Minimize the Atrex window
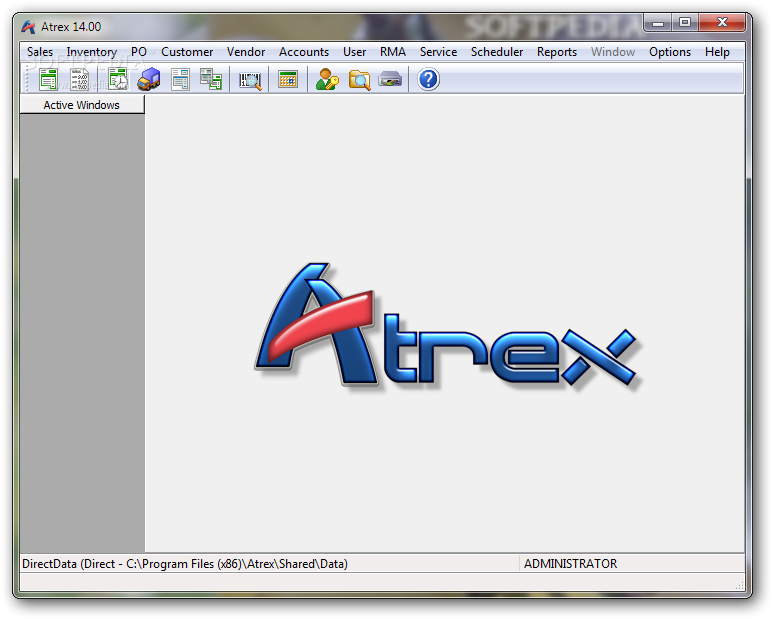Image resolution: width=773 pixels, height=619 pixels. coord(658,23)
